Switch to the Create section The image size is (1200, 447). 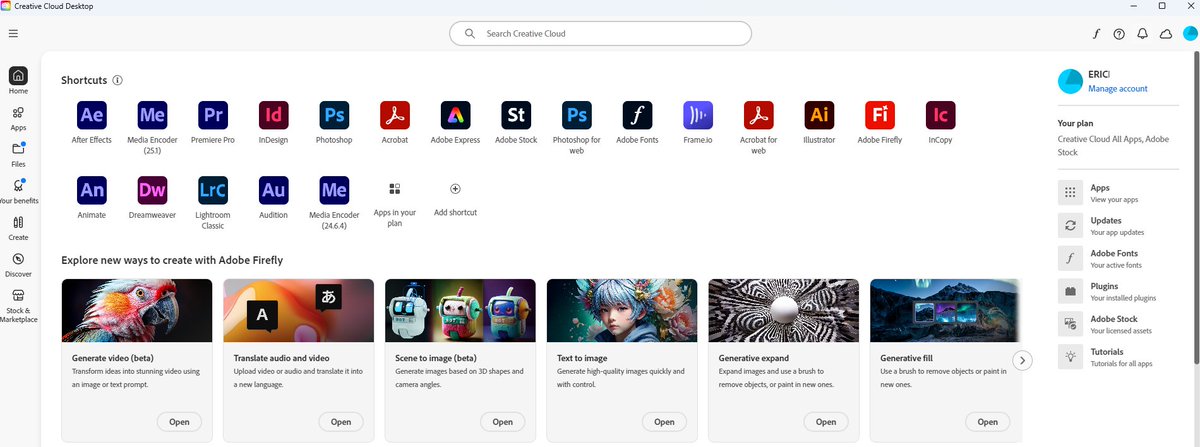point(18,228)
